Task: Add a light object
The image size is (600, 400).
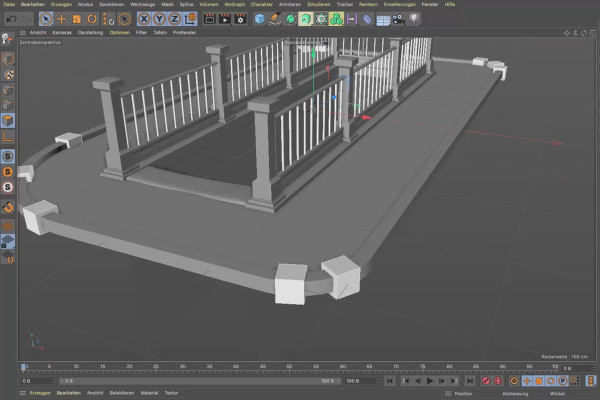Action: click(x=414, y=19)
